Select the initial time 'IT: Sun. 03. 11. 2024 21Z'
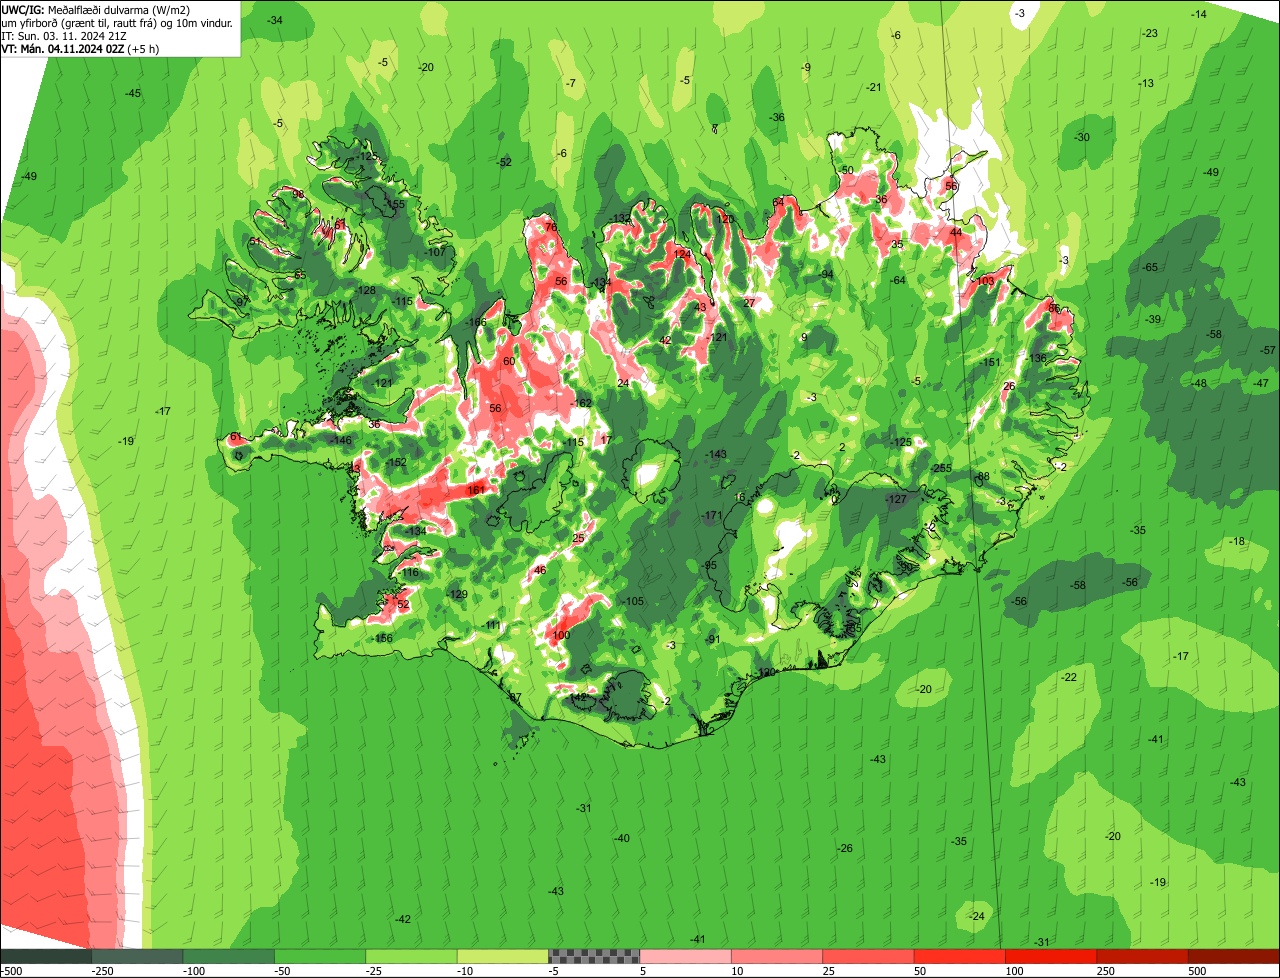1280x978 pixels. [x=65, y=35]
